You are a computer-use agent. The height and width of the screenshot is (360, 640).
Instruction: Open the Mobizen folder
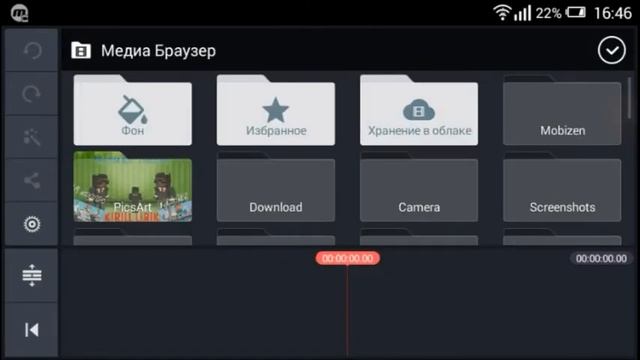562,110
